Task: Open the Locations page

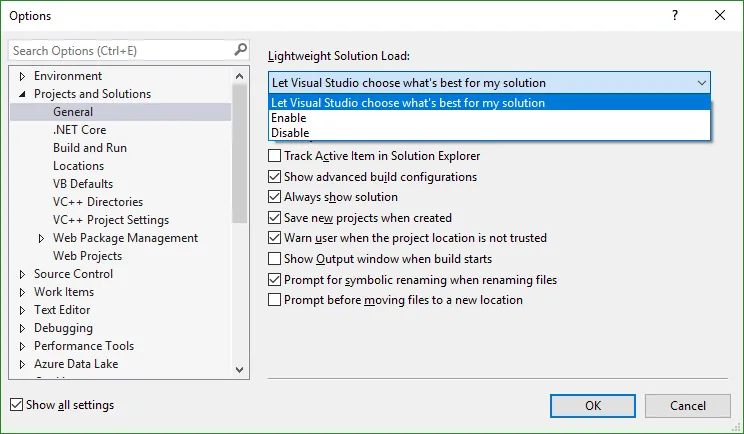Action: [x=78, y=166]
